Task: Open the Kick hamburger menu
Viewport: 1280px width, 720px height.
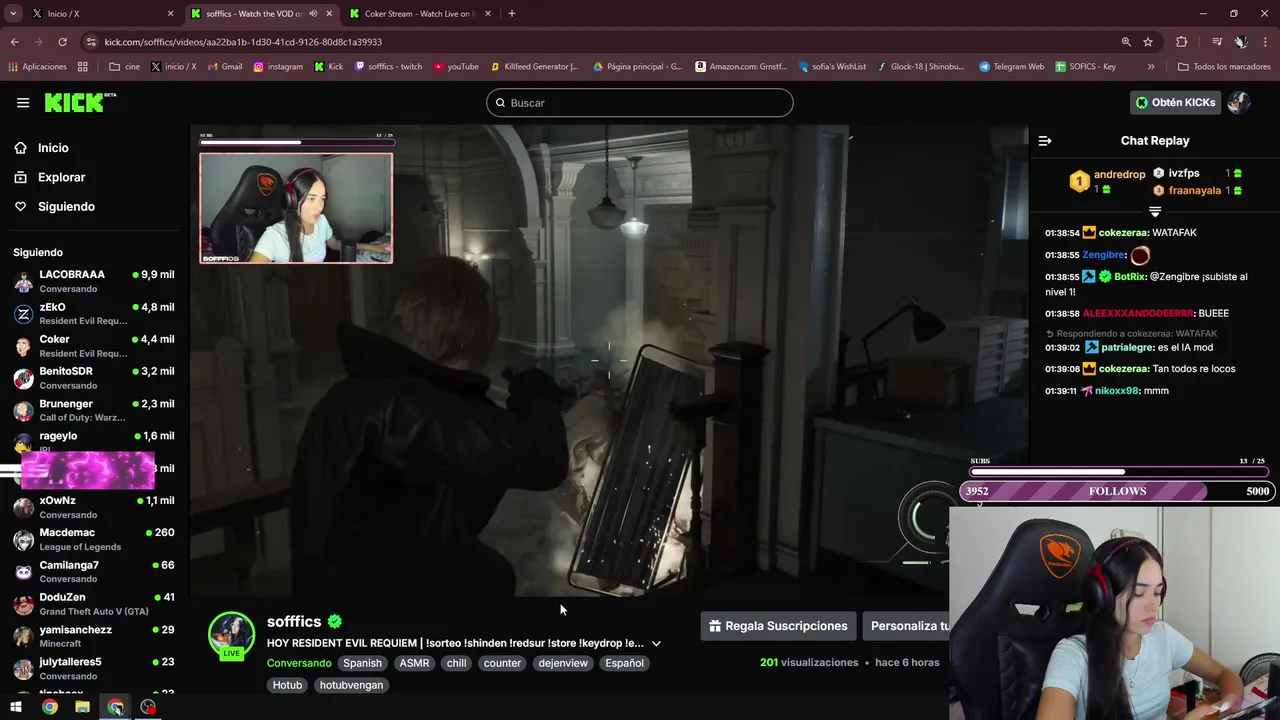Action: pyautogui.click(x=23, y=103)
